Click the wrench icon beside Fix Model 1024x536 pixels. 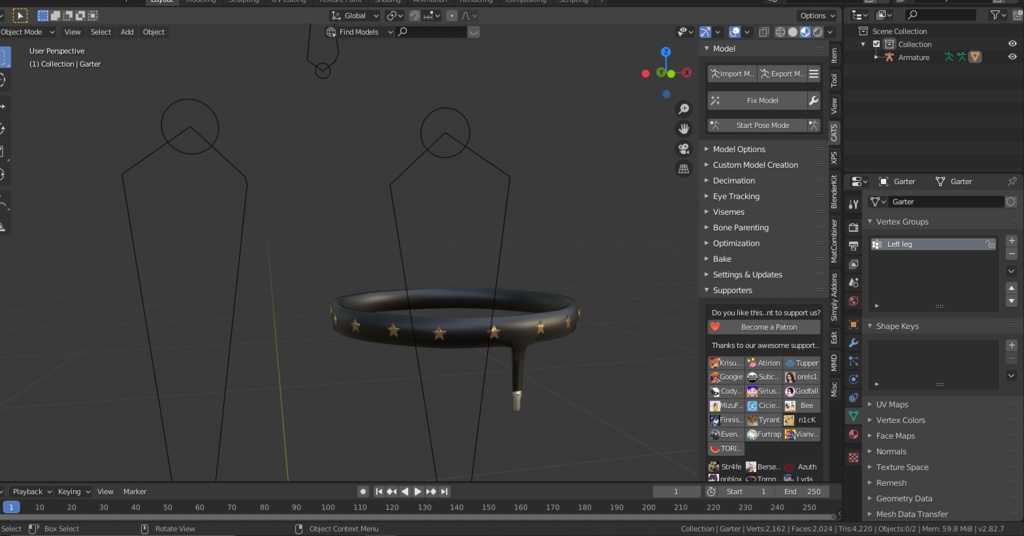click(814, 101)
